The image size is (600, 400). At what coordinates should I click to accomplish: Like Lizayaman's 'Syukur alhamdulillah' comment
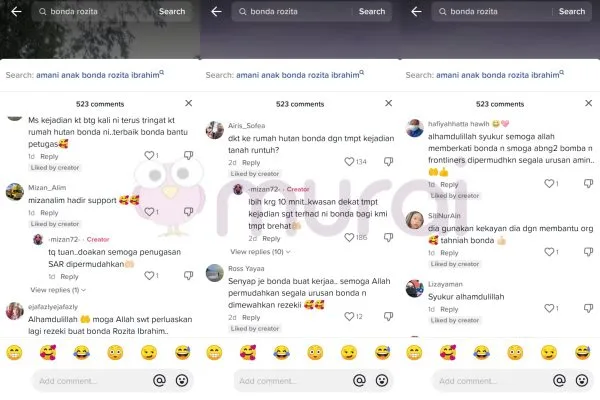(x=549, y=308)
